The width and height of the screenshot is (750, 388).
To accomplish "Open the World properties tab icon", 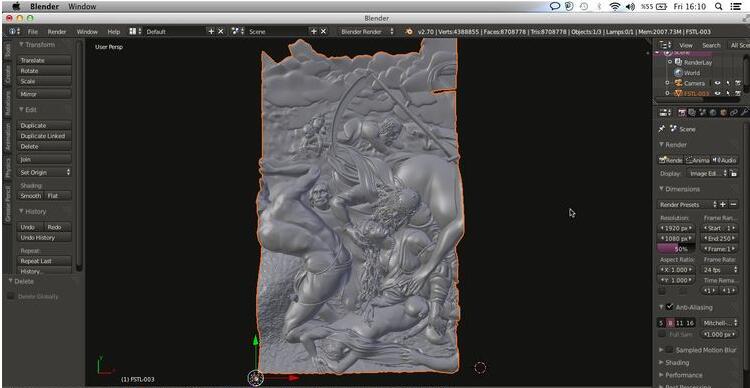I will click(x=713, y=113).
